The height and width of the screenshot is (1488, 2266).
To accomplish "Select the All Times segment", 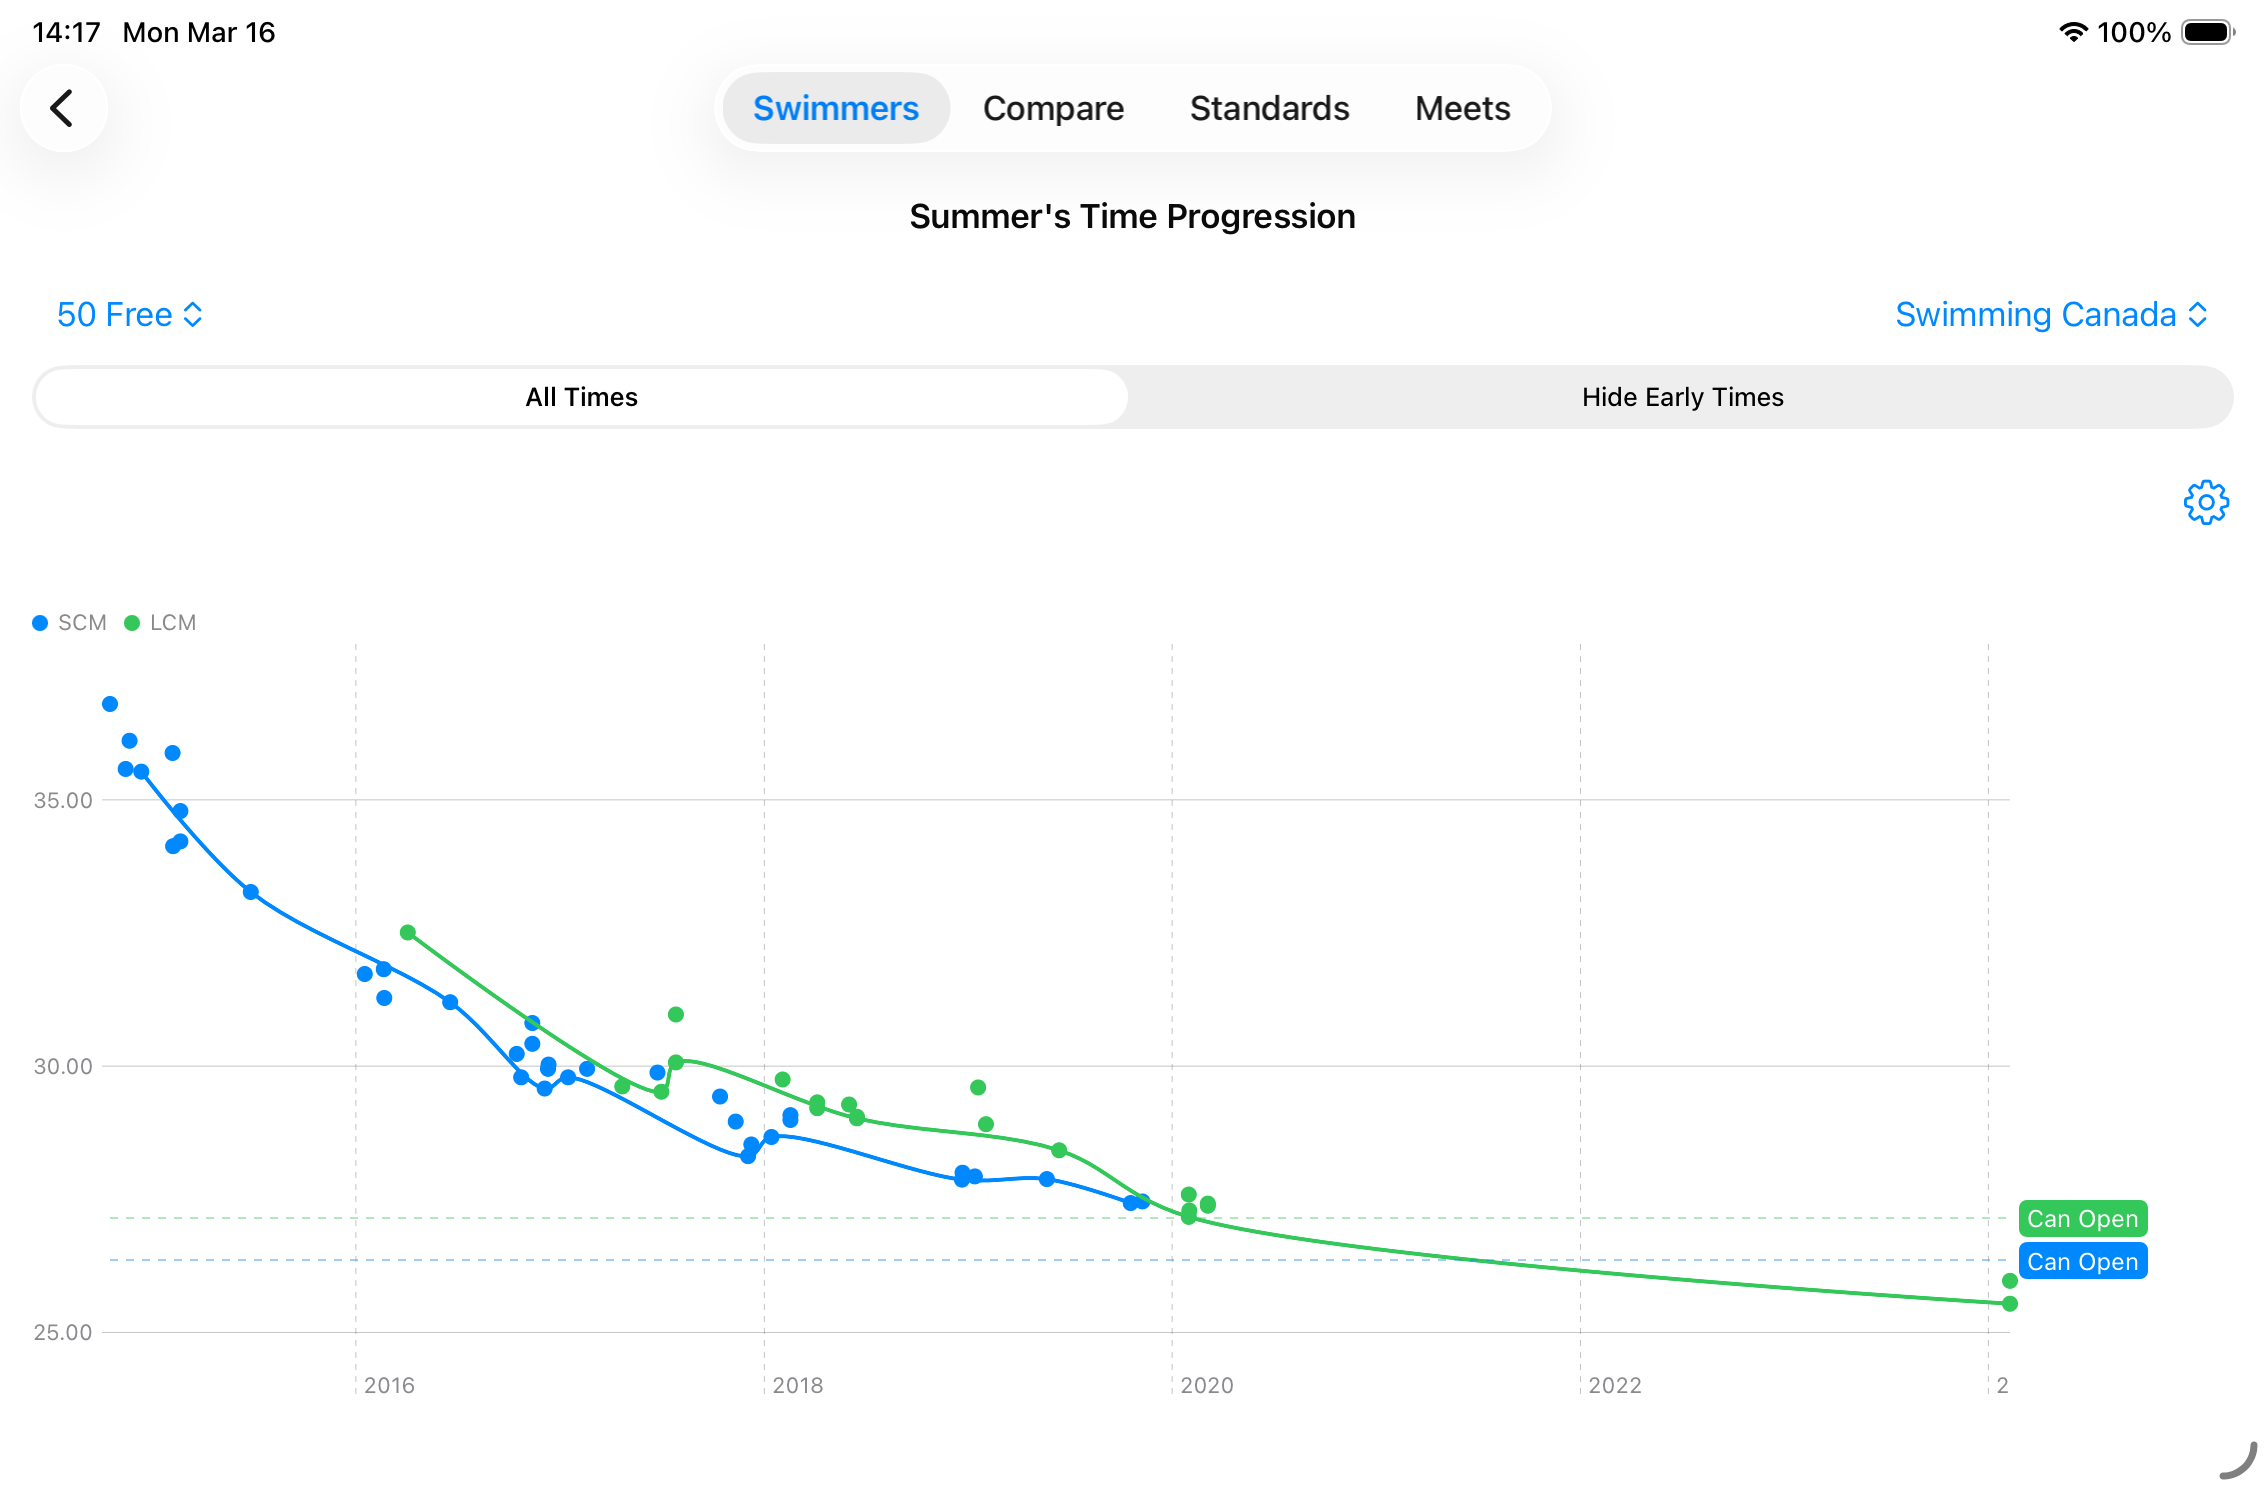I will (581, 397).
